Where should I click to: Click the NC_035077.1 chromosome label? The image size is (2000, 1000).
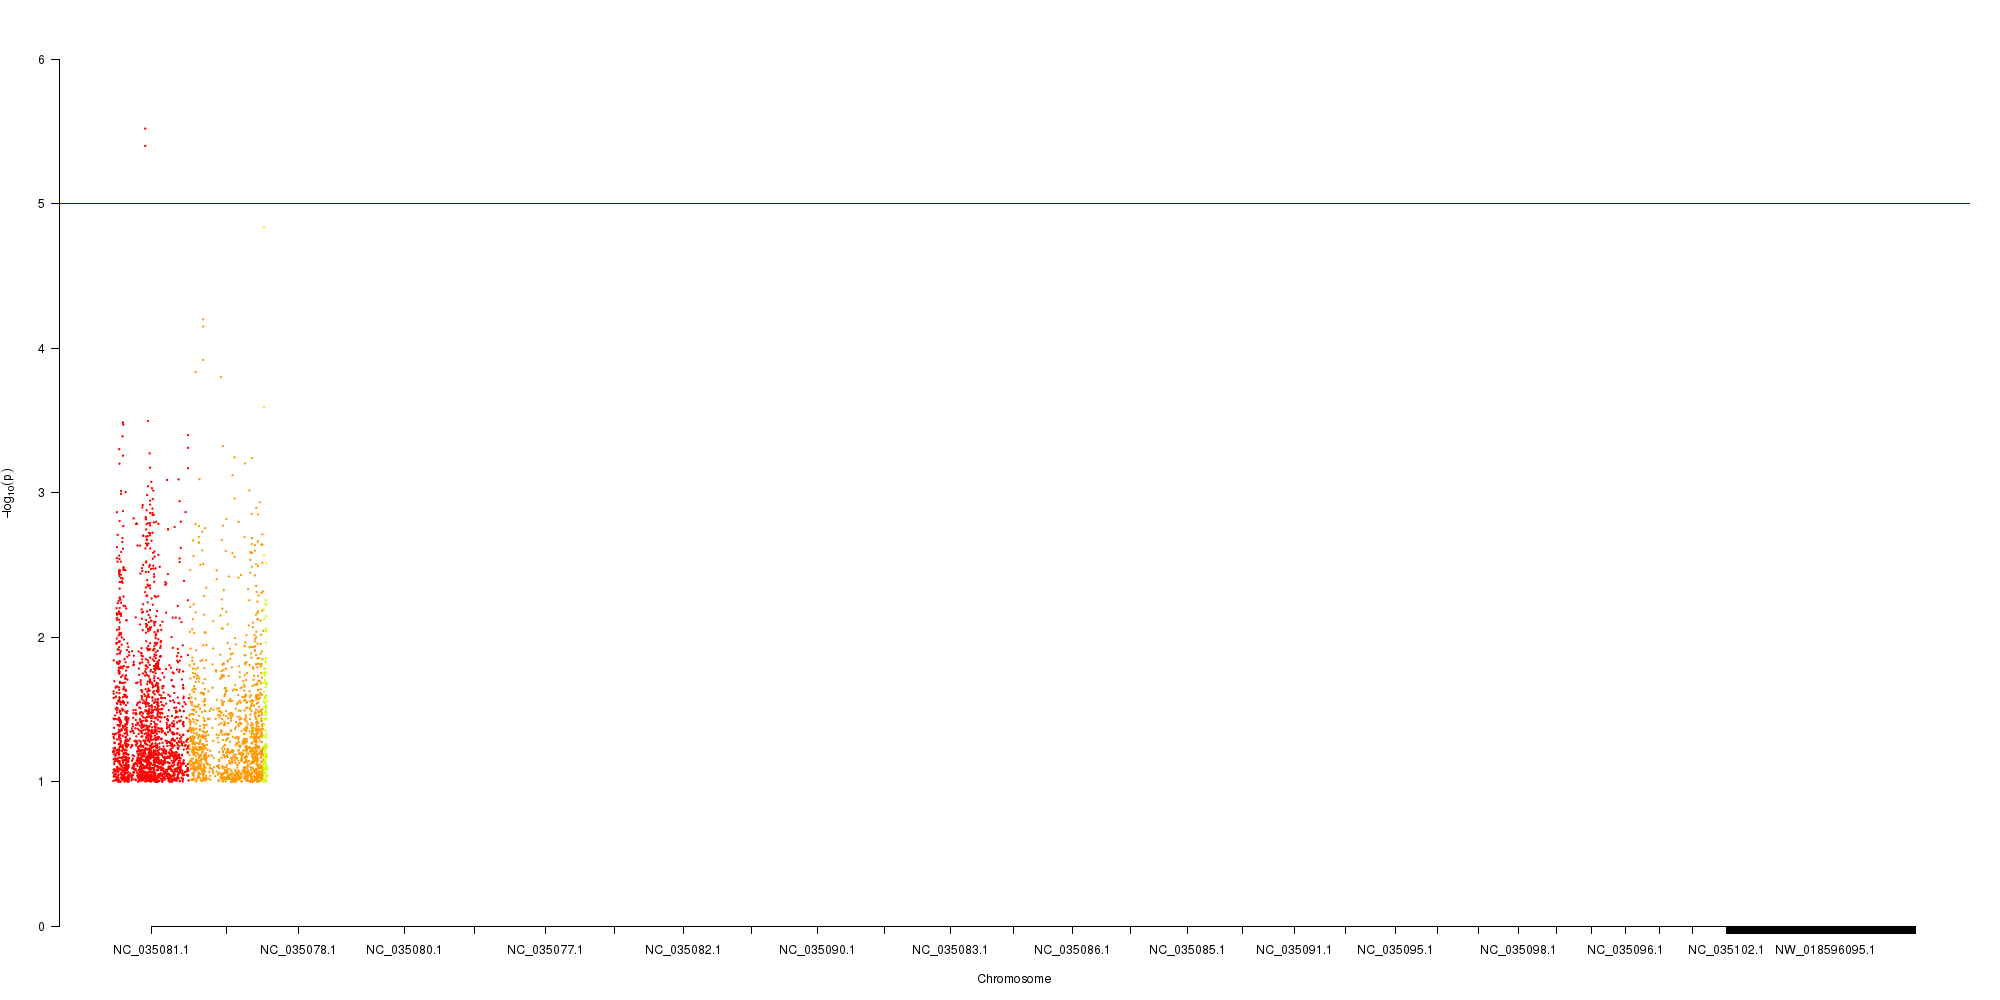coord(545,950)
